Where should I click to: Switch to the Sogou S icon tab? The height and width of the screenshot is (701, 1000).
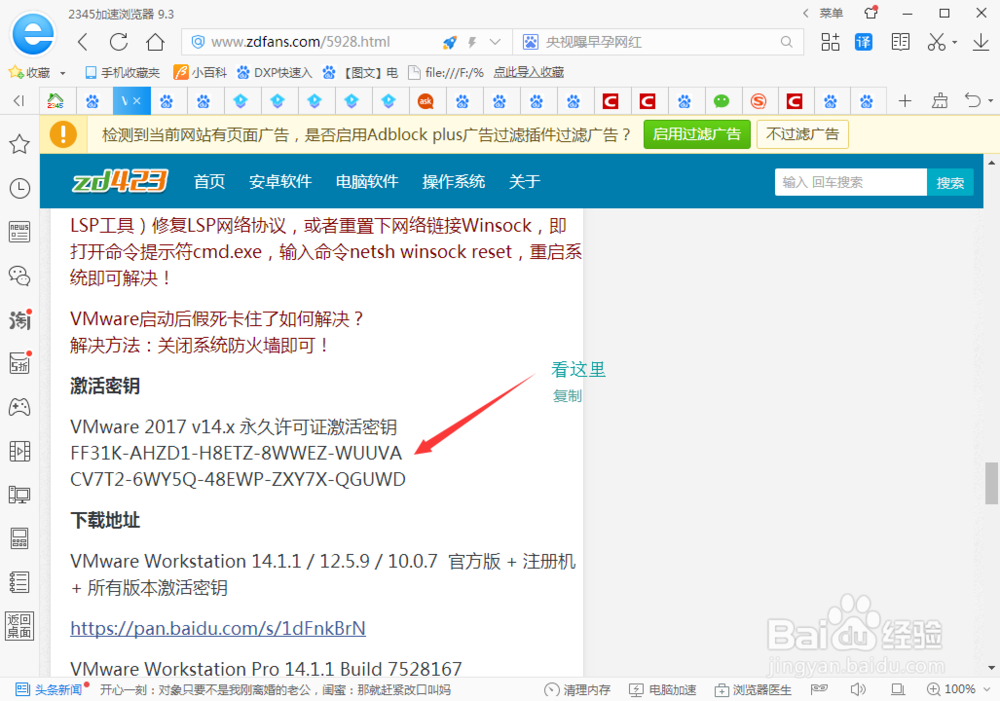[758, 101]
